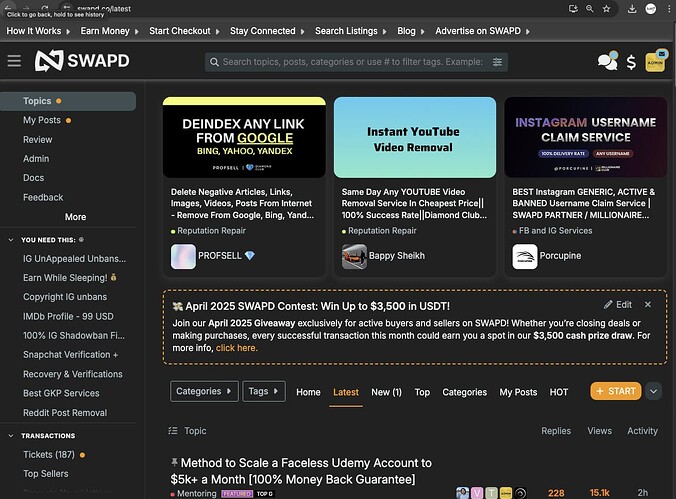676x499 pixels.
Task: Open the chat bubbles icon
Action: point(607,62)
